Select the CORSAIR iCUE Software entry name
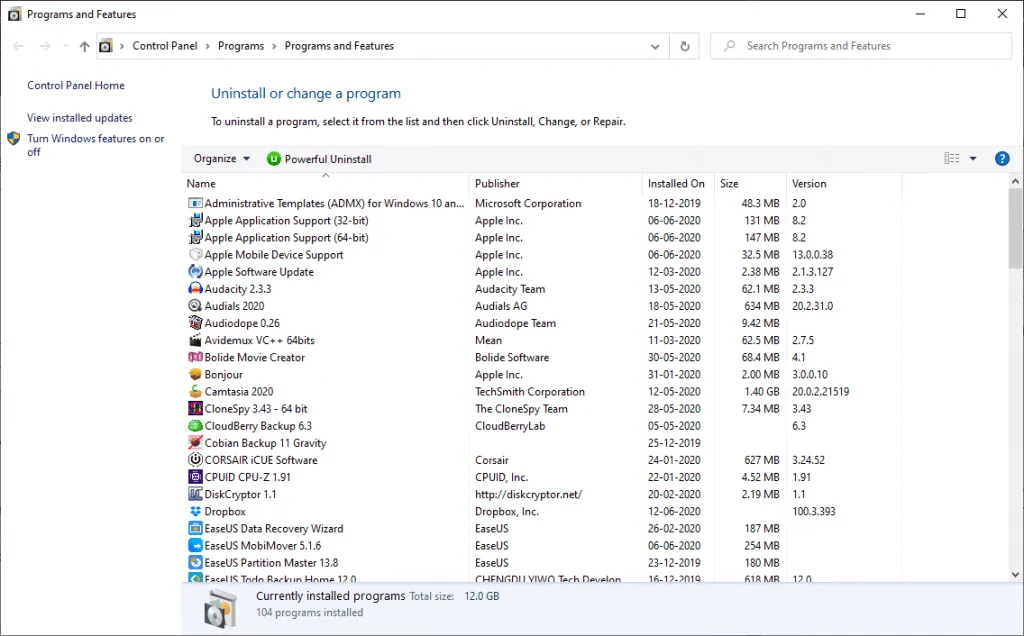Image resolution: width=1024 pixels, height=636 pixels. (x=261, y=460)
